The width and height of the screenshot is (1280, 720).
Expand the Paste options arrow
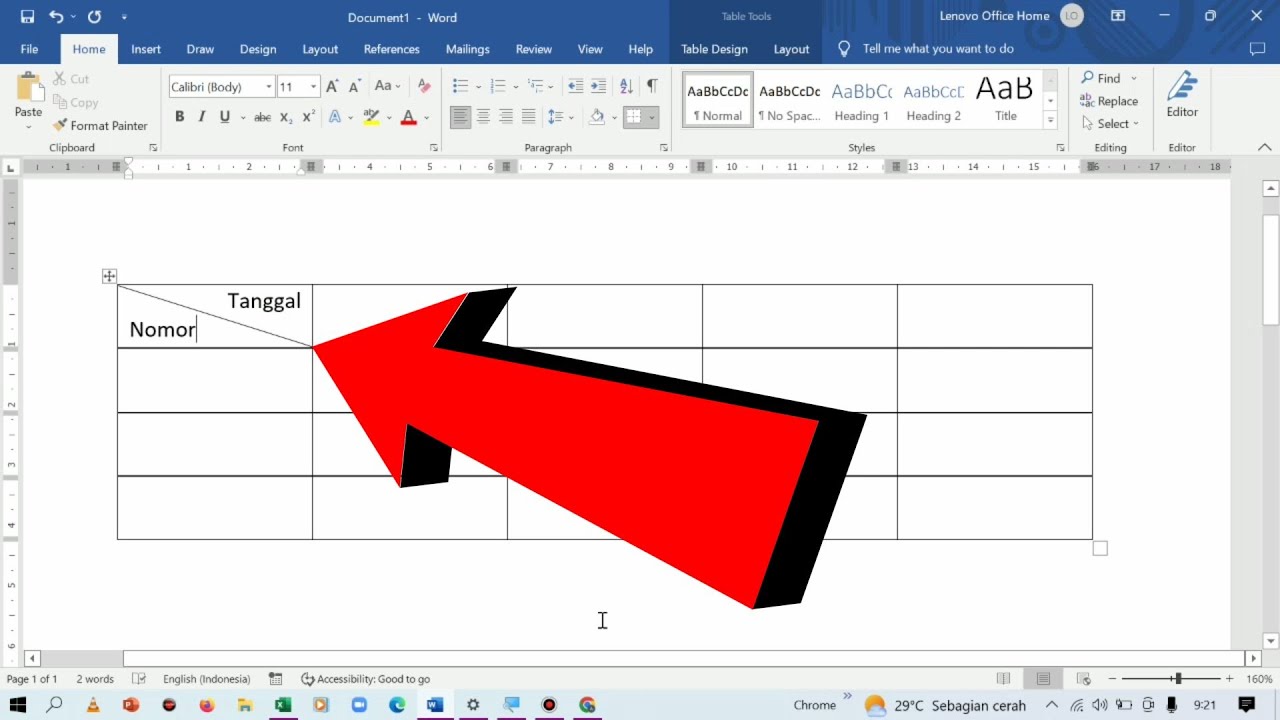click(28, 127)
